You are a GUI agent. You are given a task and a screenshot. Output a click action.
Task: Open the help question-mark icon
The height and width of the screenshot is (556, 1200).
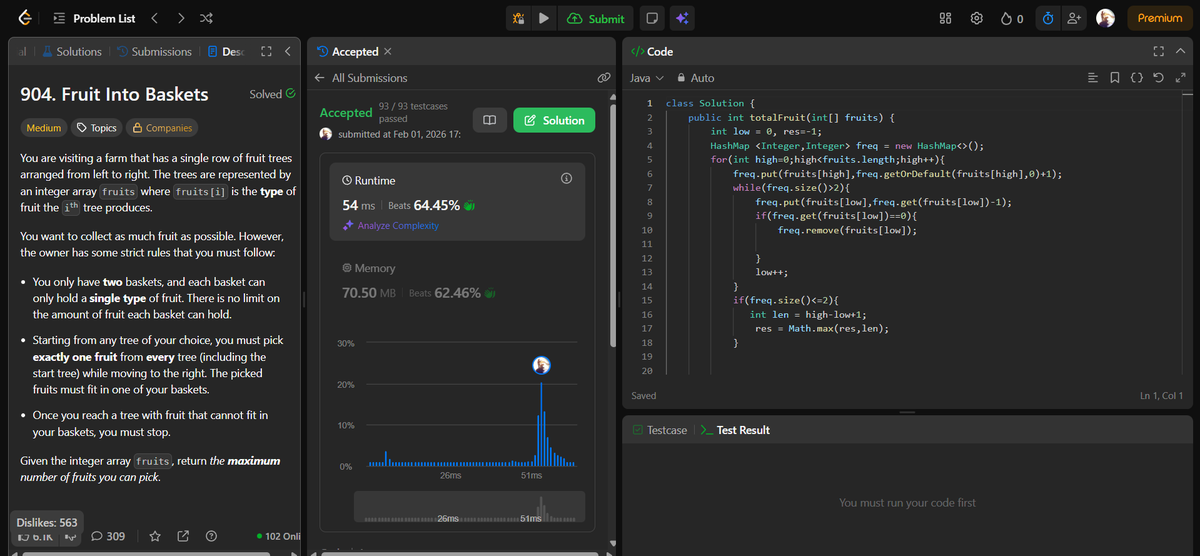[x=211, y=536]
